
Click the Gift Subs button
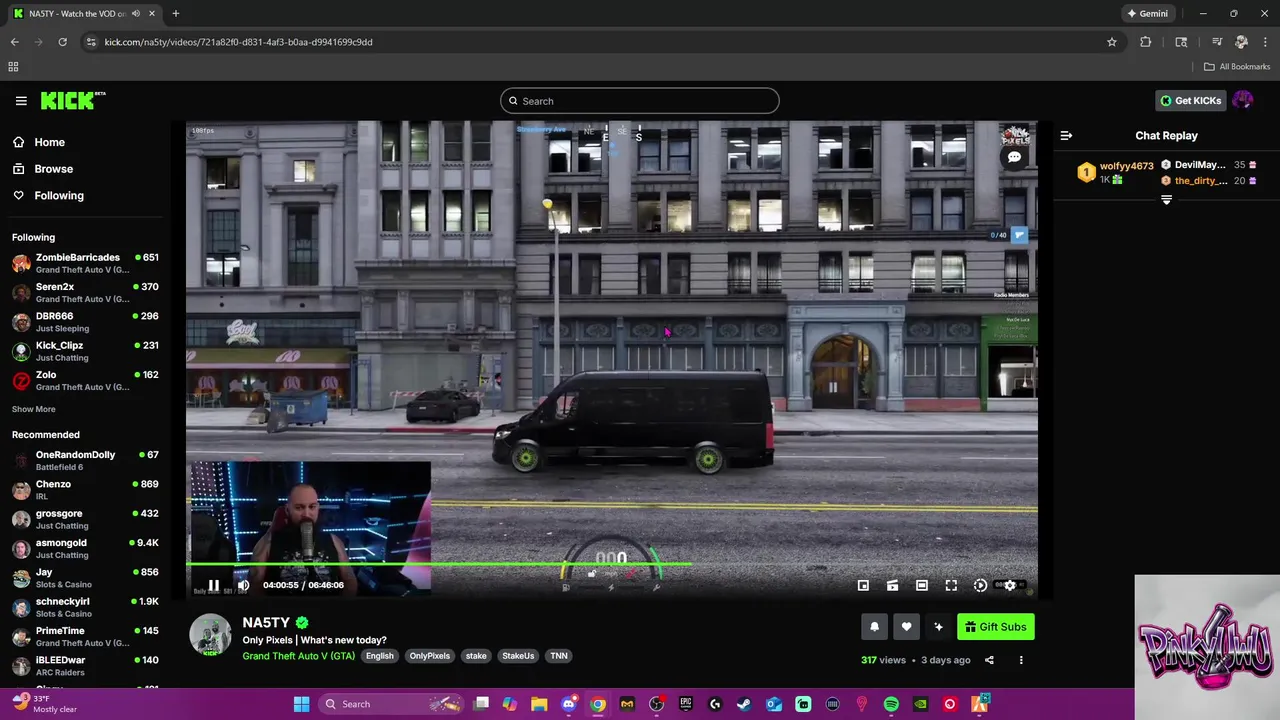click(995, 627)
